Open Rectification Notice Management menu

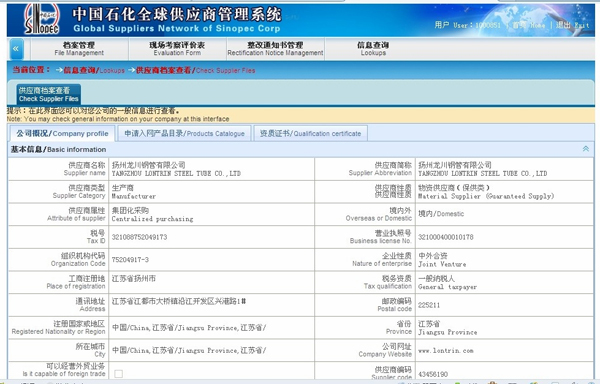pos(275,49)
